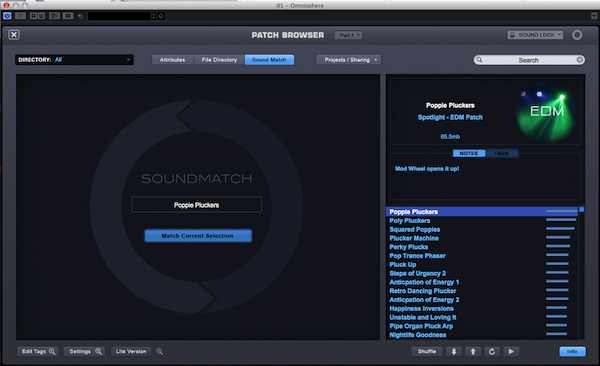This screenshot has width=600, height=366.
Task: Click the magnifier icon in the Search box
Action: click(x=479, y=60)
